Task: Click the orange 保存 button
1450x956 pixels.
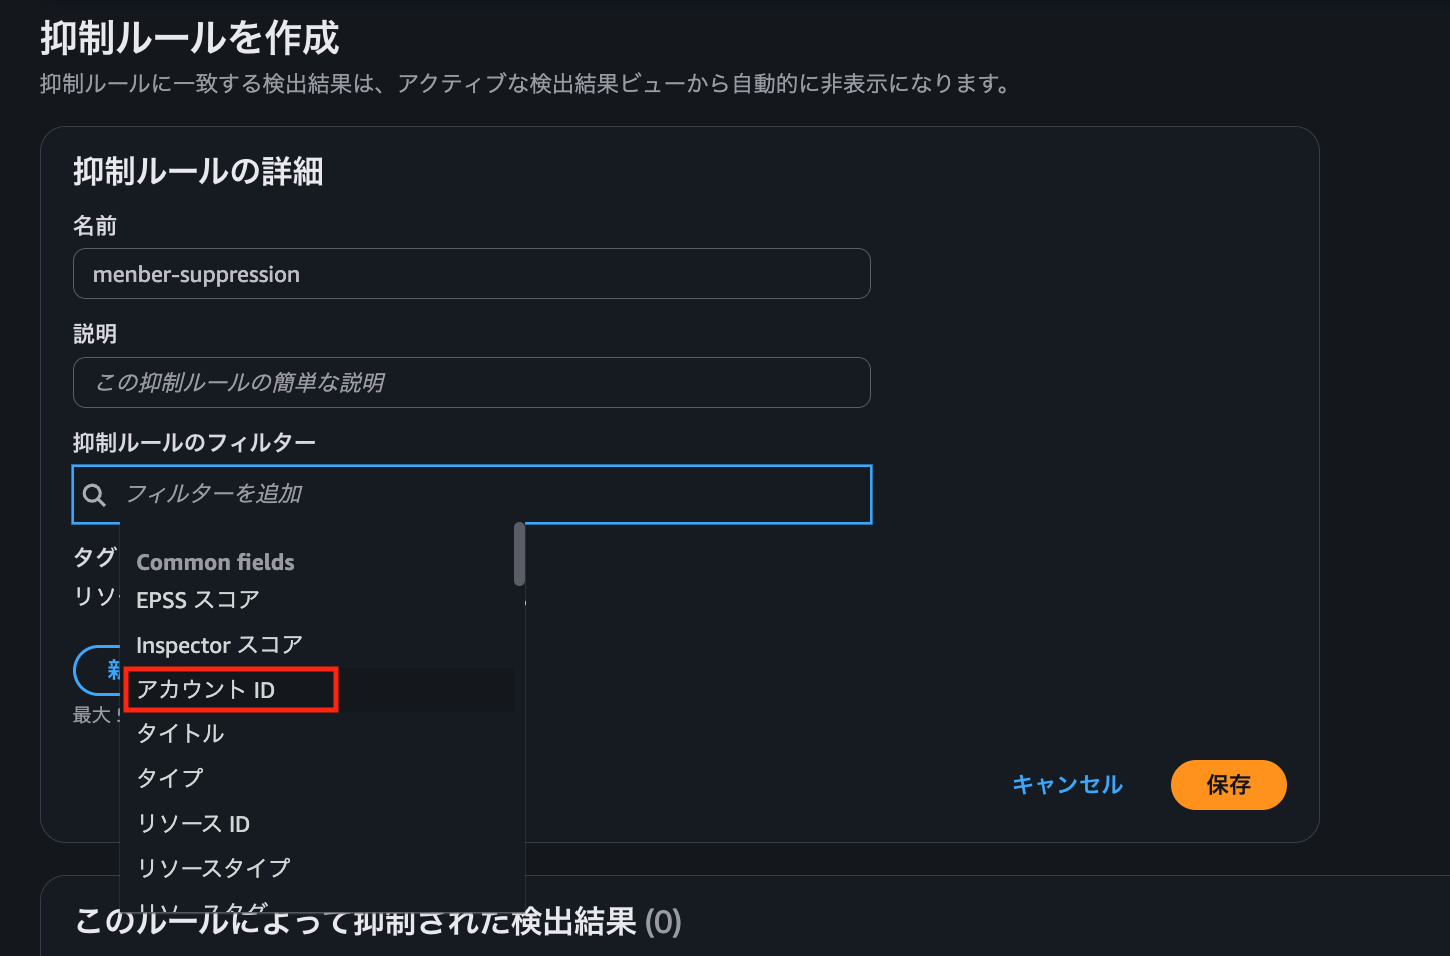Action: (x=1229, y=785)
